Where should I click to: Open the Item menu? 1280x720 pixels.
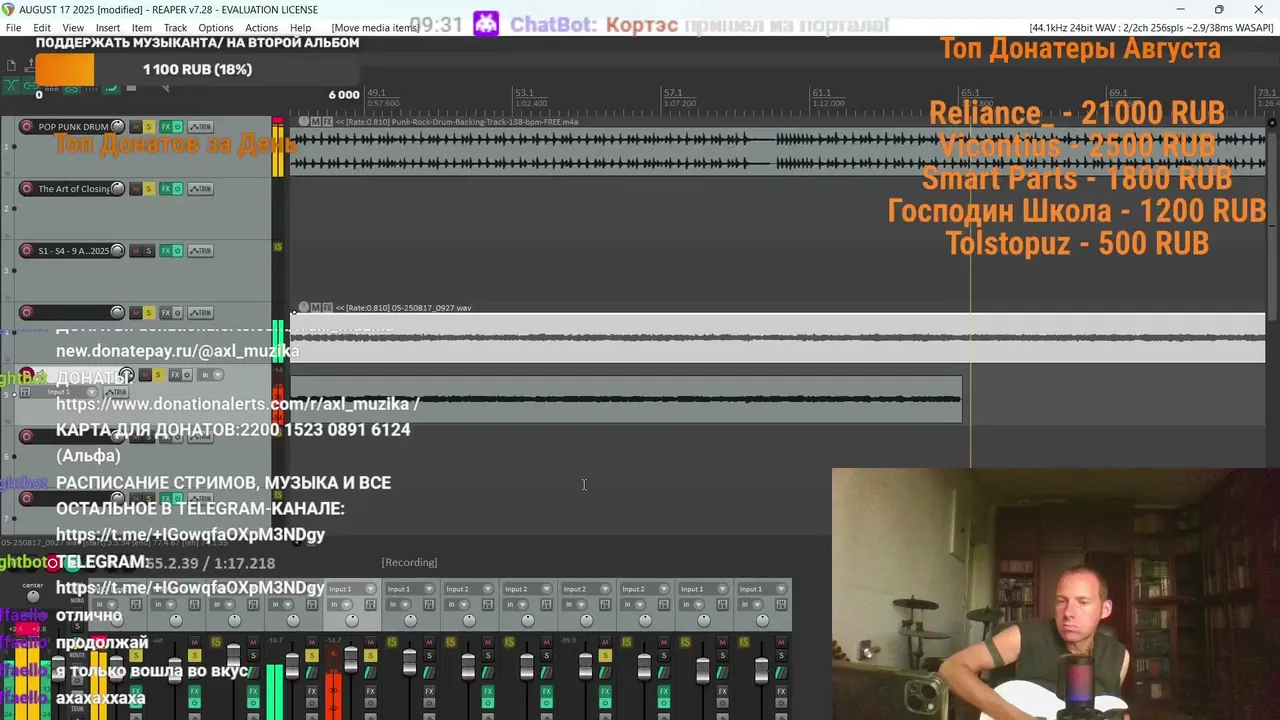click(x=142, y=28)
